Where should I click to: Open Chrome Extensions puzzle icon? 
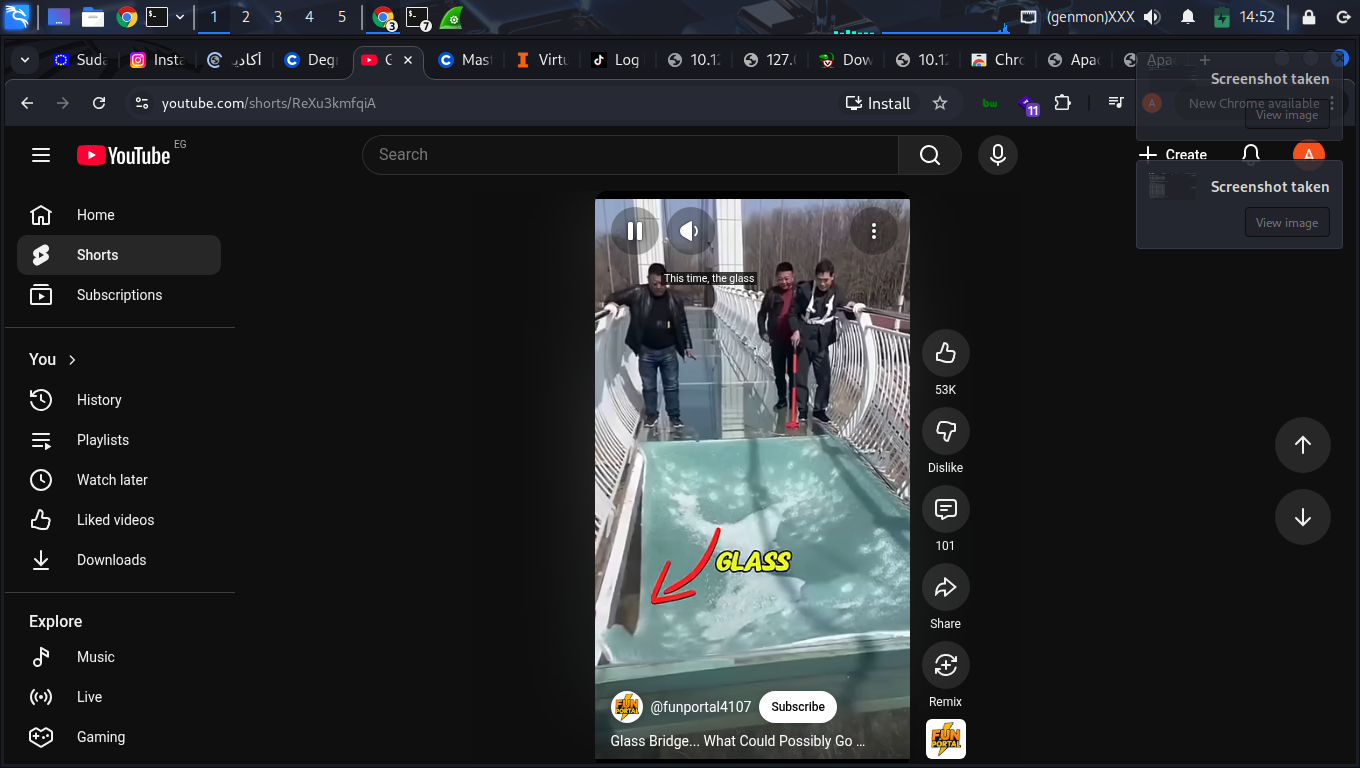[x=1063, y=103]
